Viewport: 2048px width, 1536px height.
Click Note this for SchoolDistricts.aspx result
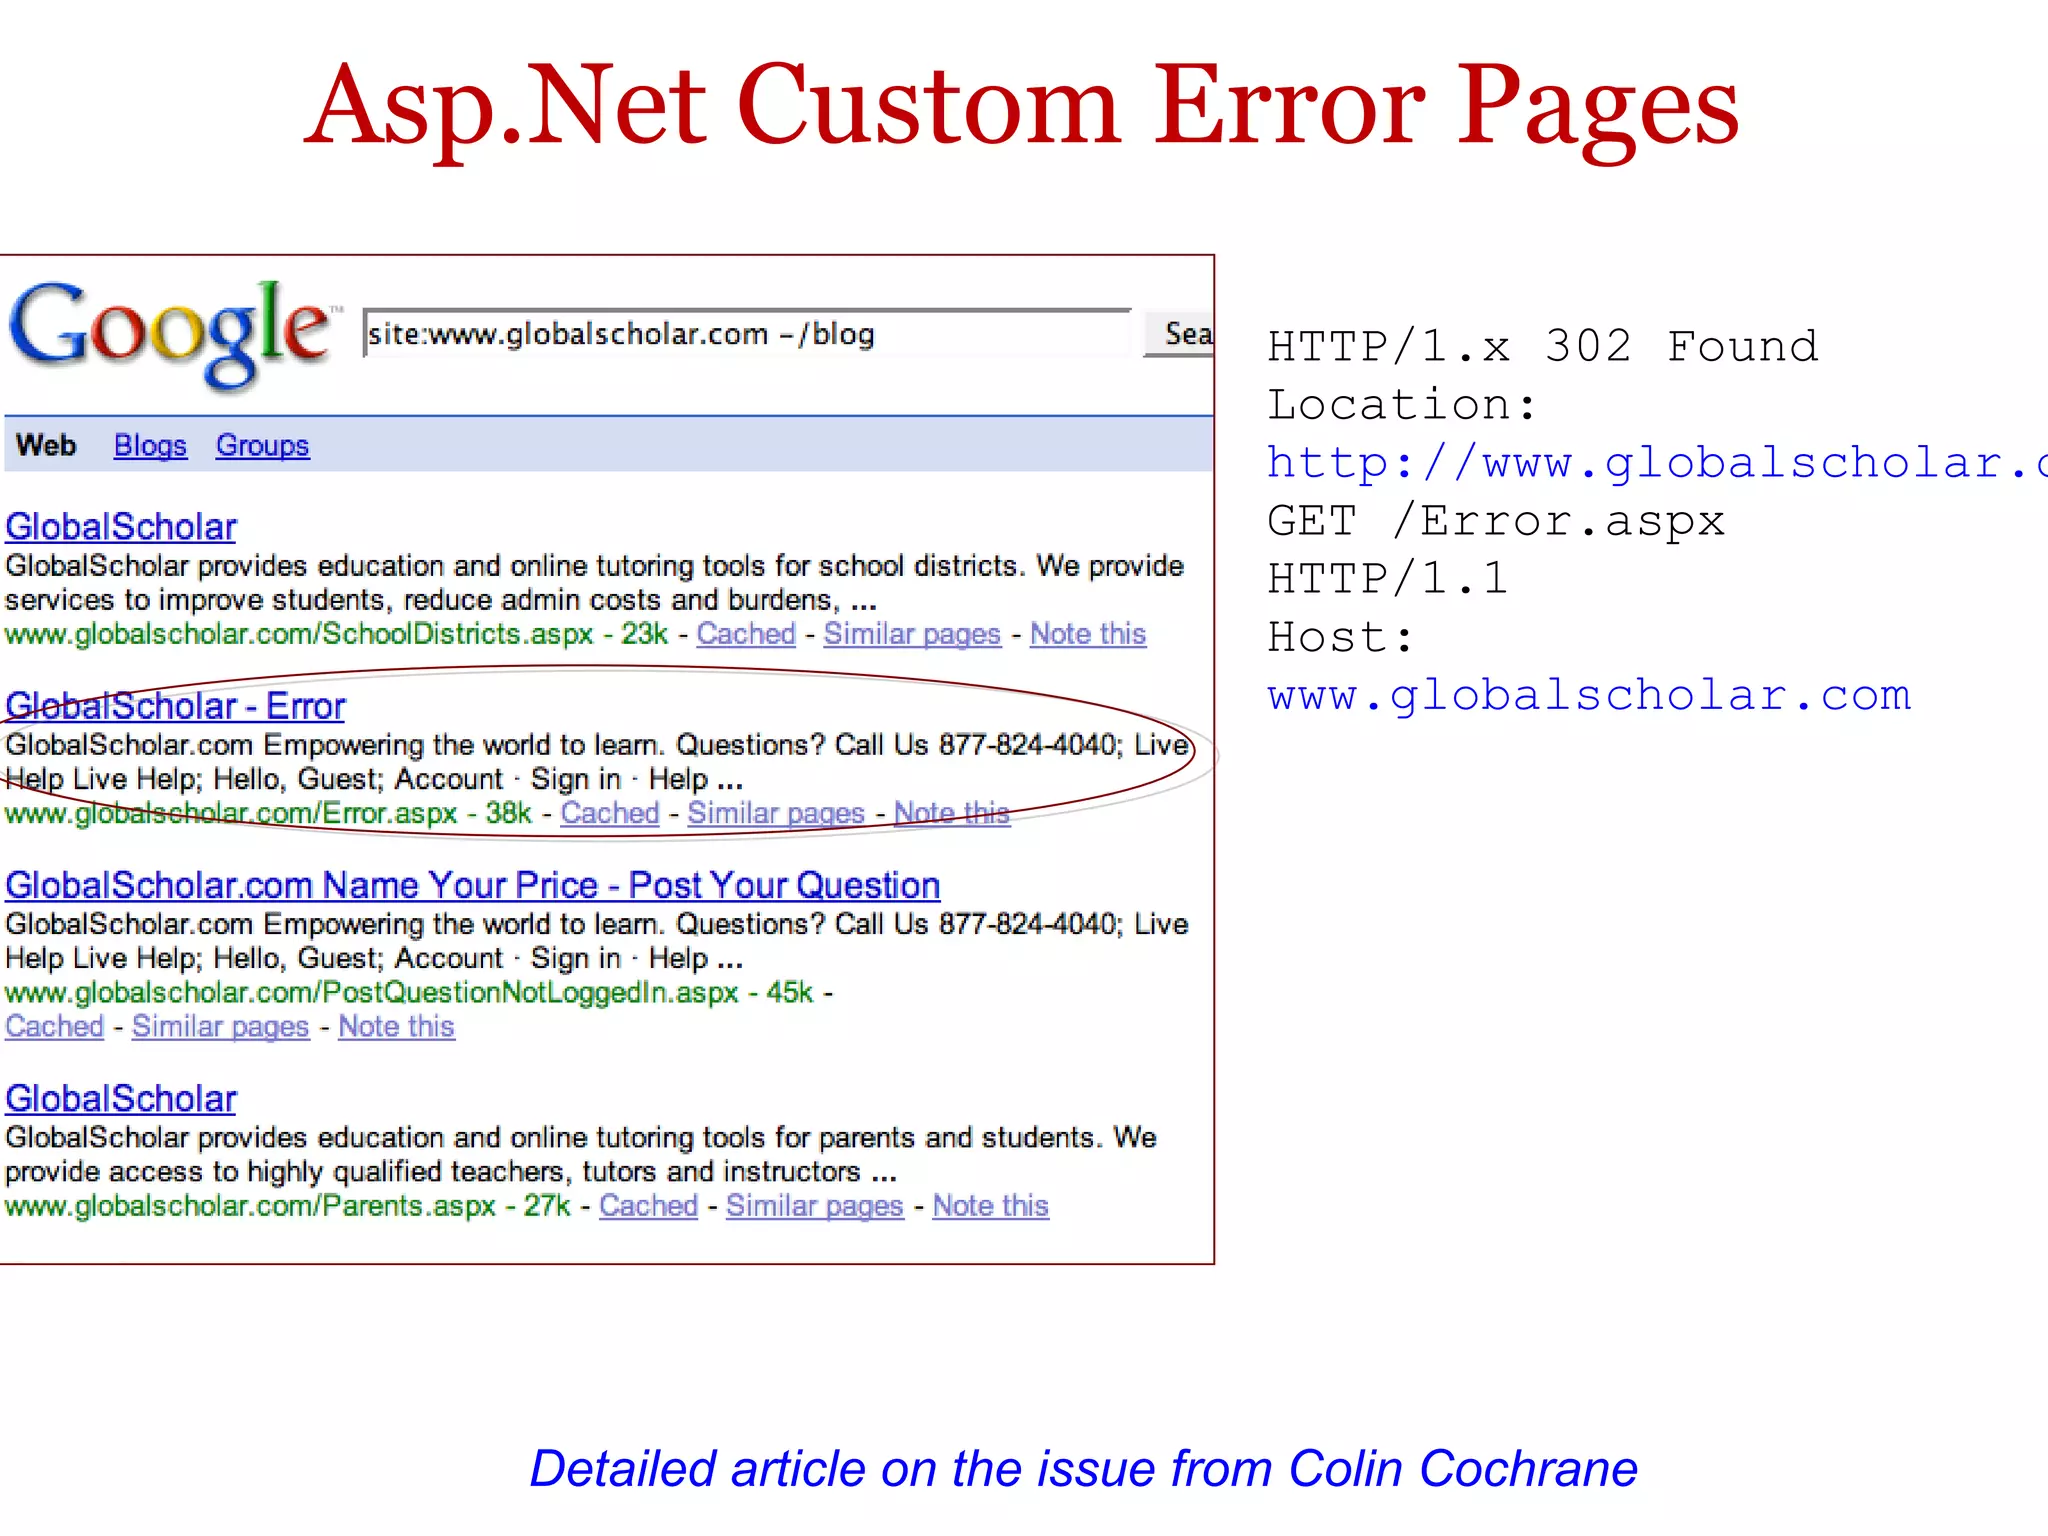tap(1088, 634)
